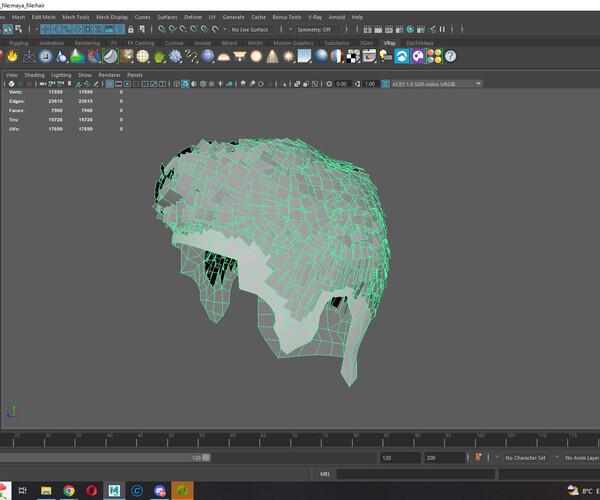Image resolution: width=600 pixels, height=500 pixels.
Task: Select the V-Ray sphere light icon
Action: point(256,56)
